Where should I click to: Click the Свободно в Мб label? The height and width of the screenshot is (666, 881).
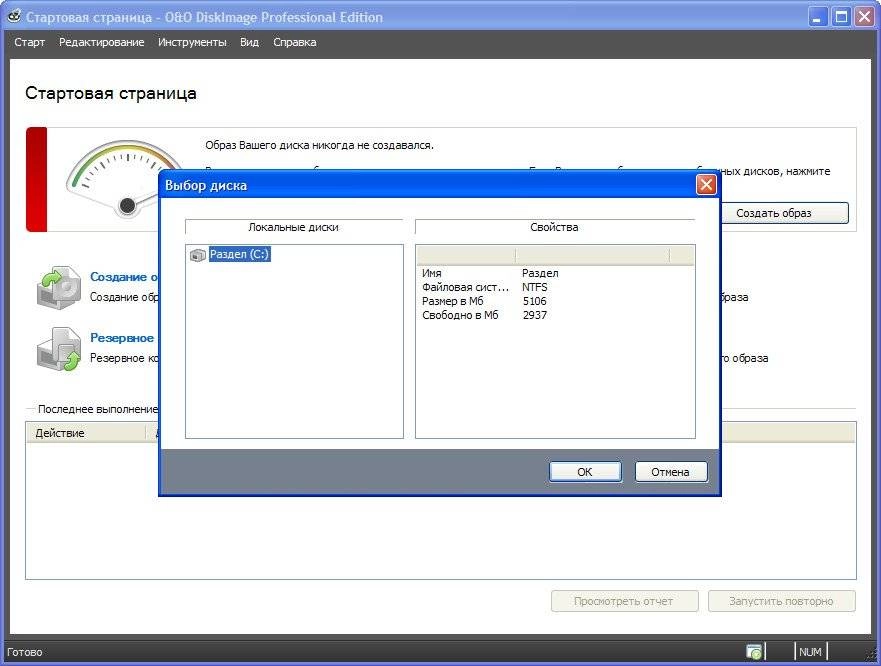460,315
